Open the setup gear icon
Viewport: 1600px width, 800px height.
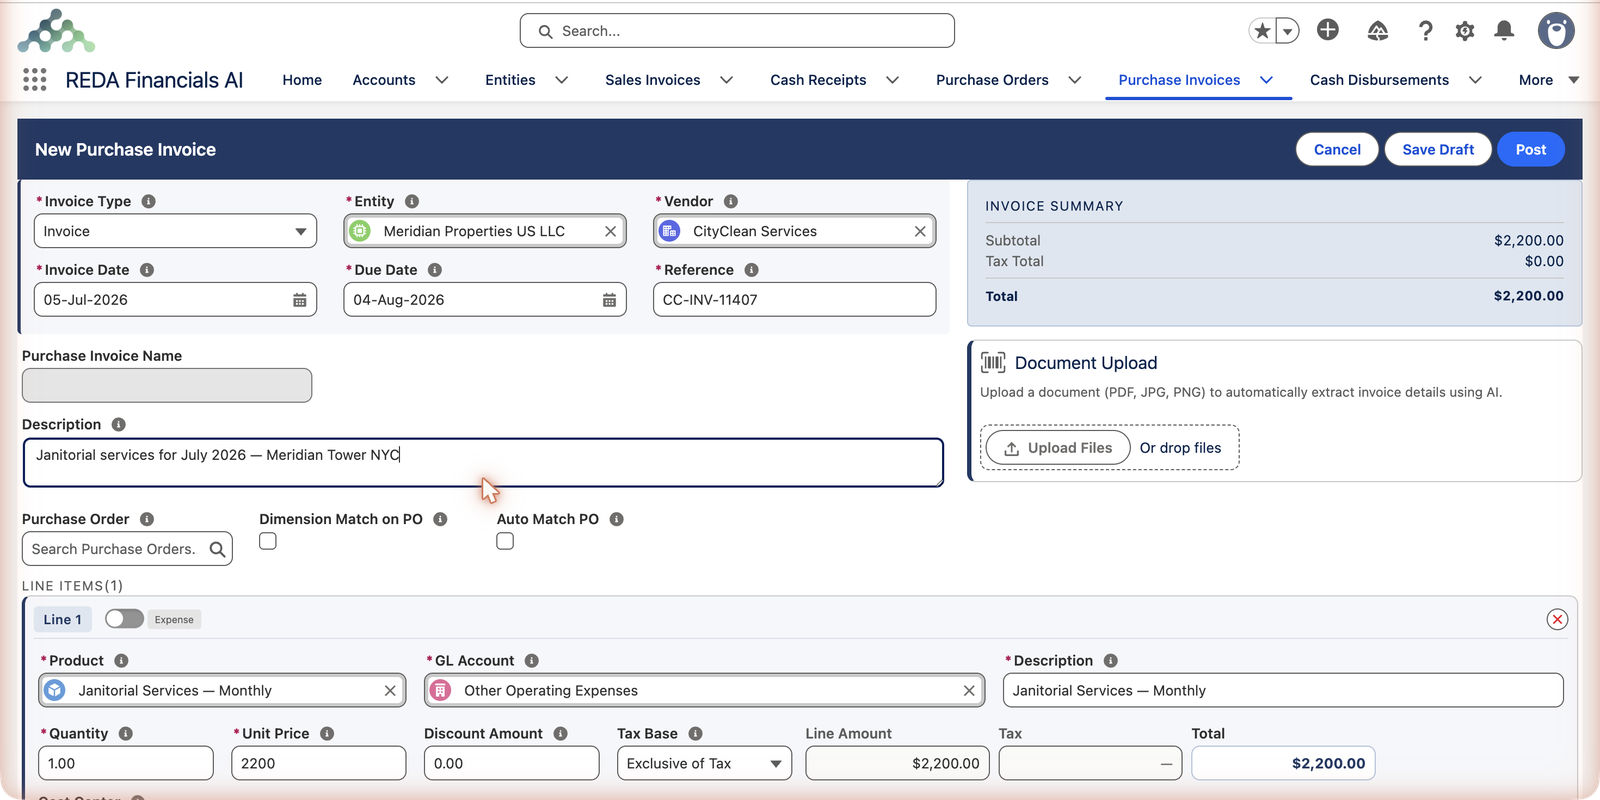click(x=1465, y=31)
